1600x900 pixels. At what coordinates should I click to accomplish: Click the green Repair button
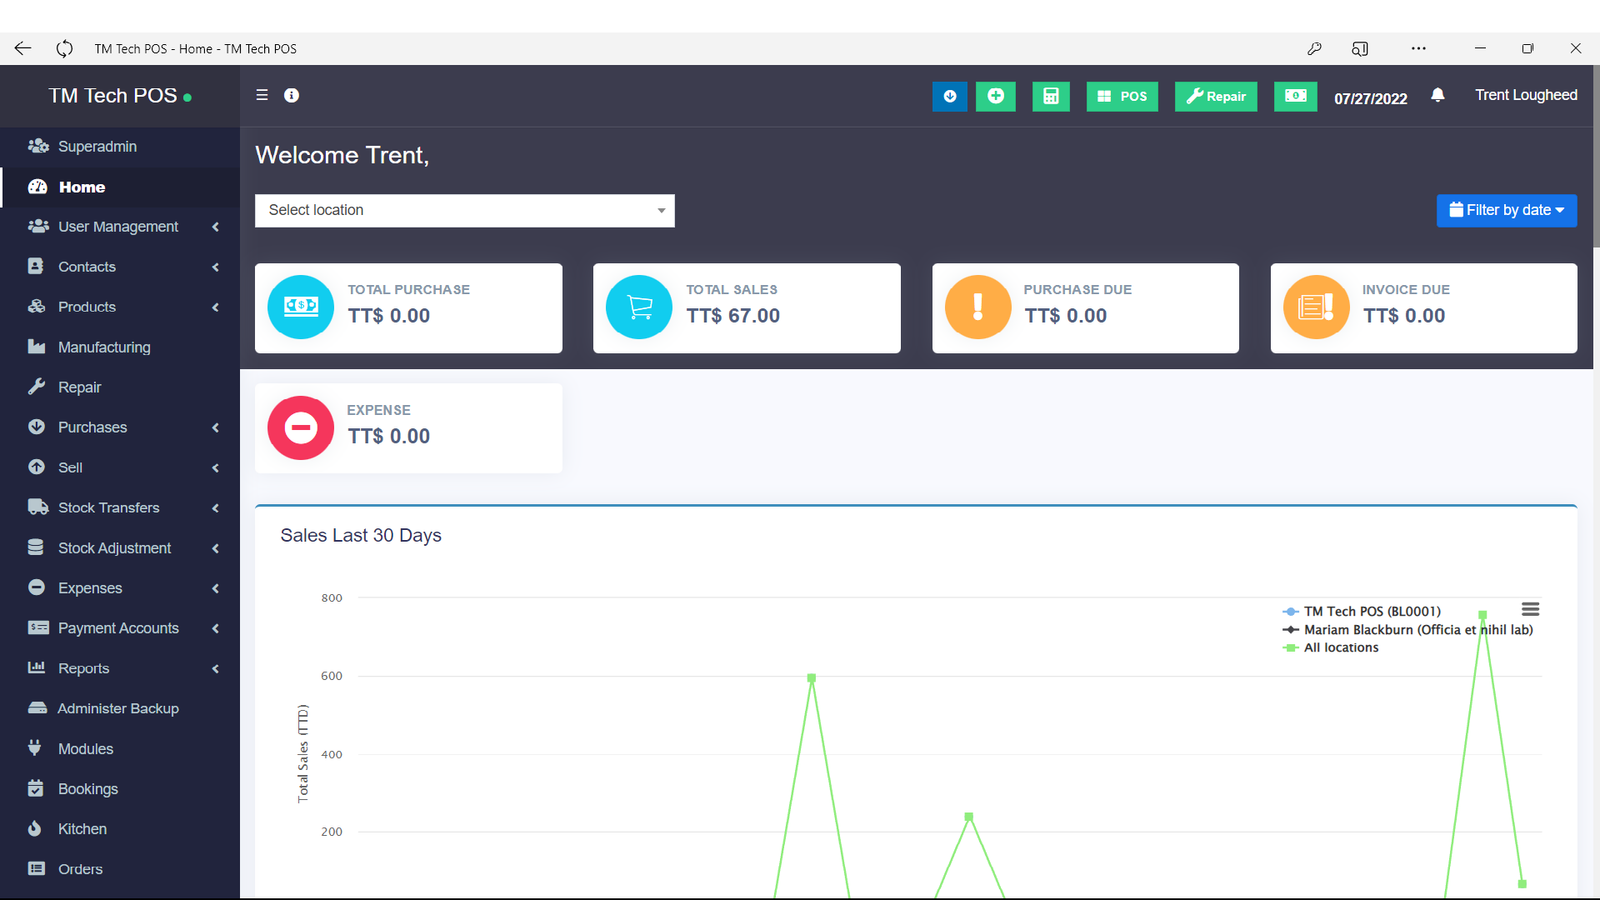click(1215, 96)
